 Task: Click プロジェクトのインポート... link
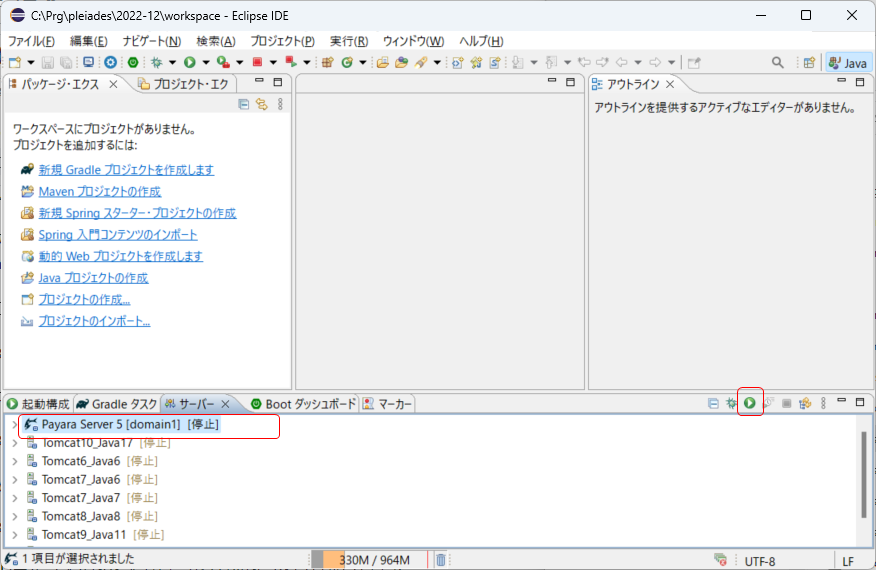[x=94, y=321]
